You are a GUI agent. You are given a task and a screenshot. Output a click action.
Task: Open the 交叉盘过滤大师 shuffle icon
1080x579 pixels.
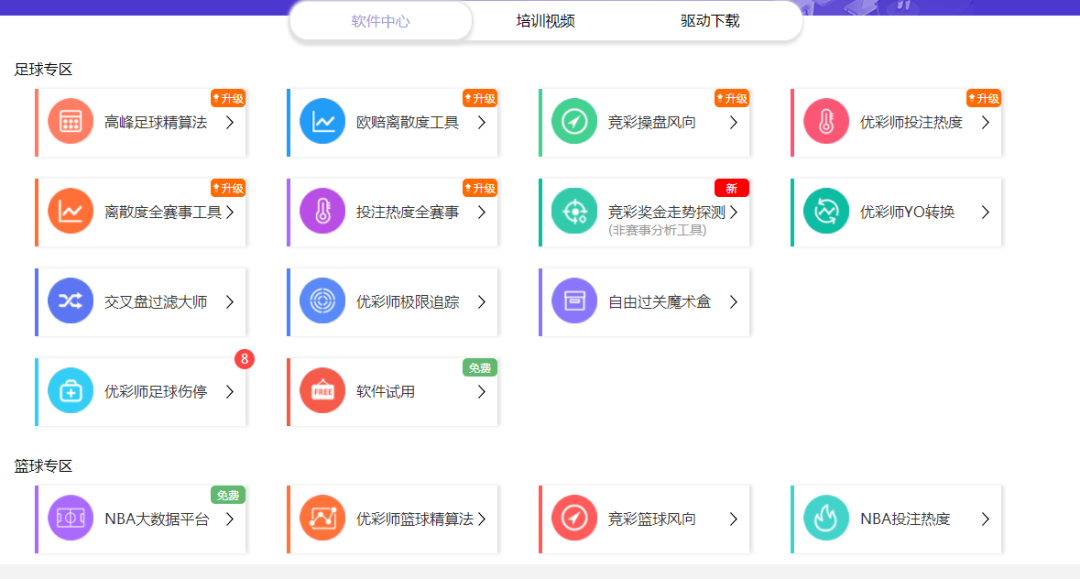coord(70,302)
